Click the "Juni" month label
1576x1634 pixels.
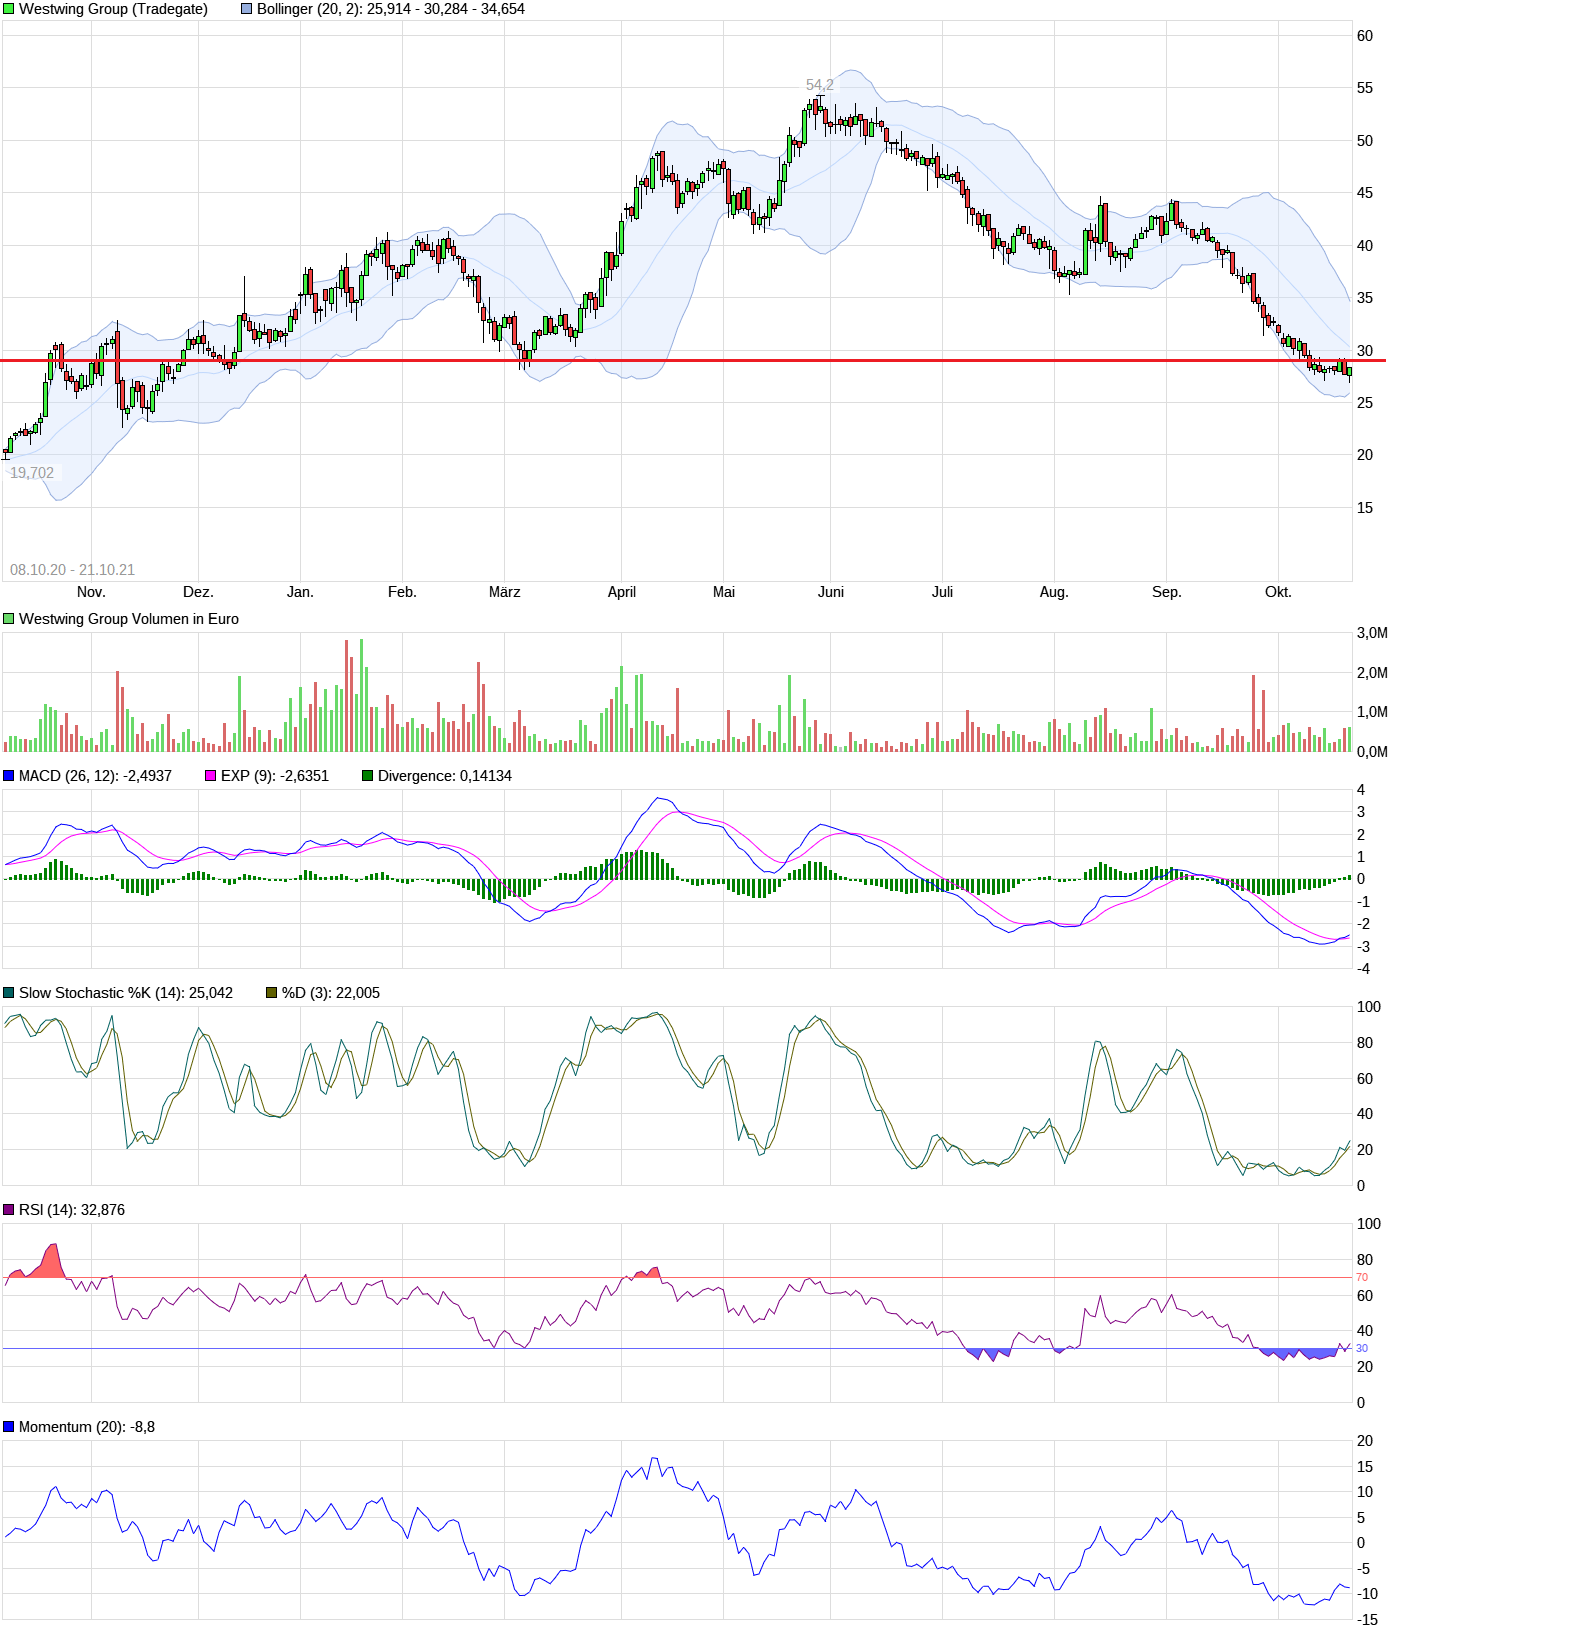(x=831, y=592)
